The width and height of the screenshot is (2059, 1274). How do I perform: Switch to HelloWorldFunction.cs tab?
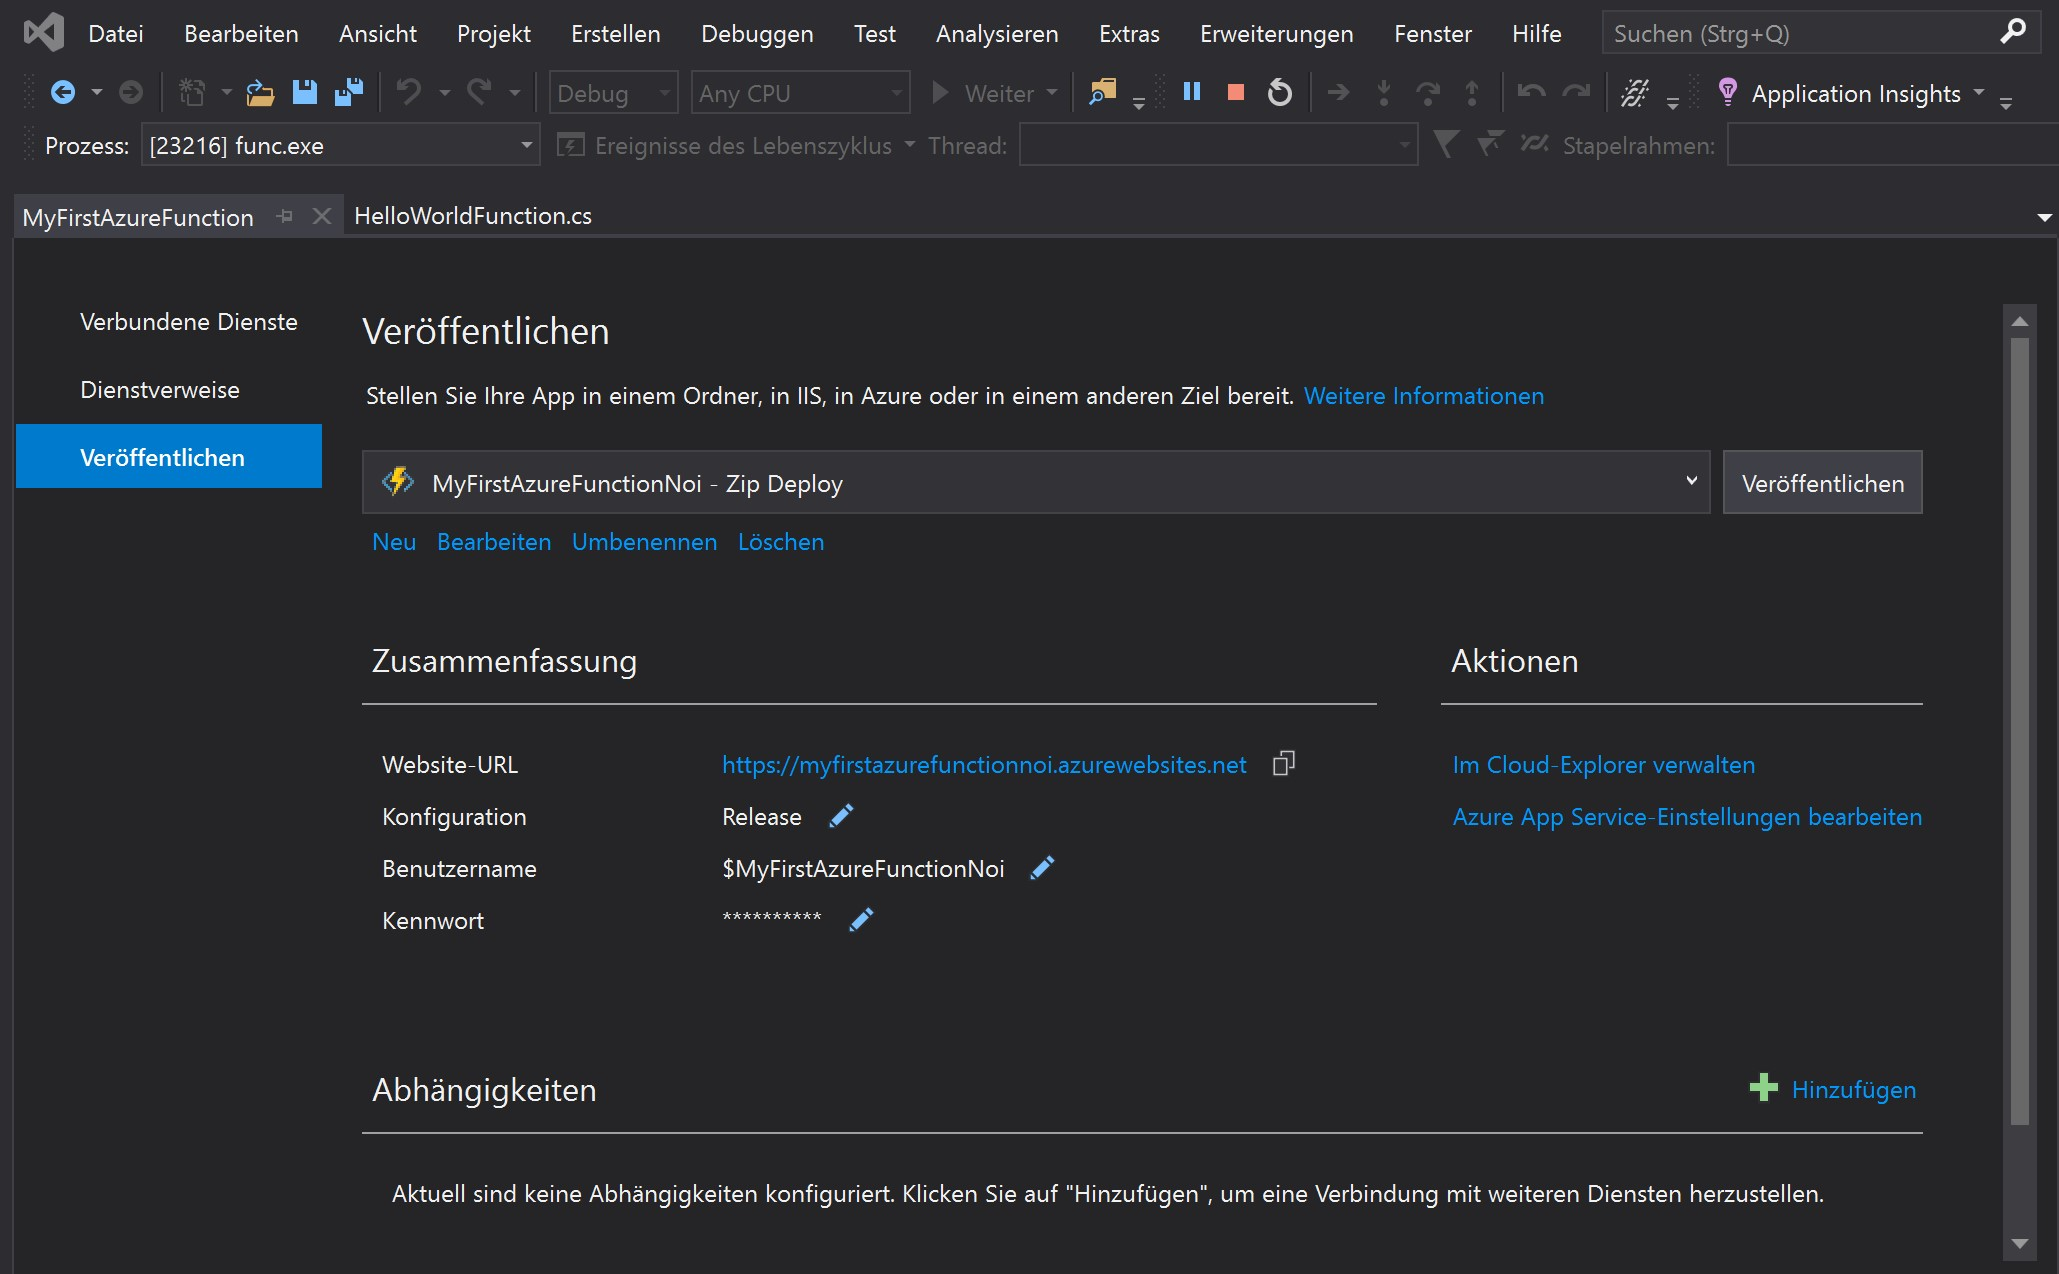[x=472, y=216]
